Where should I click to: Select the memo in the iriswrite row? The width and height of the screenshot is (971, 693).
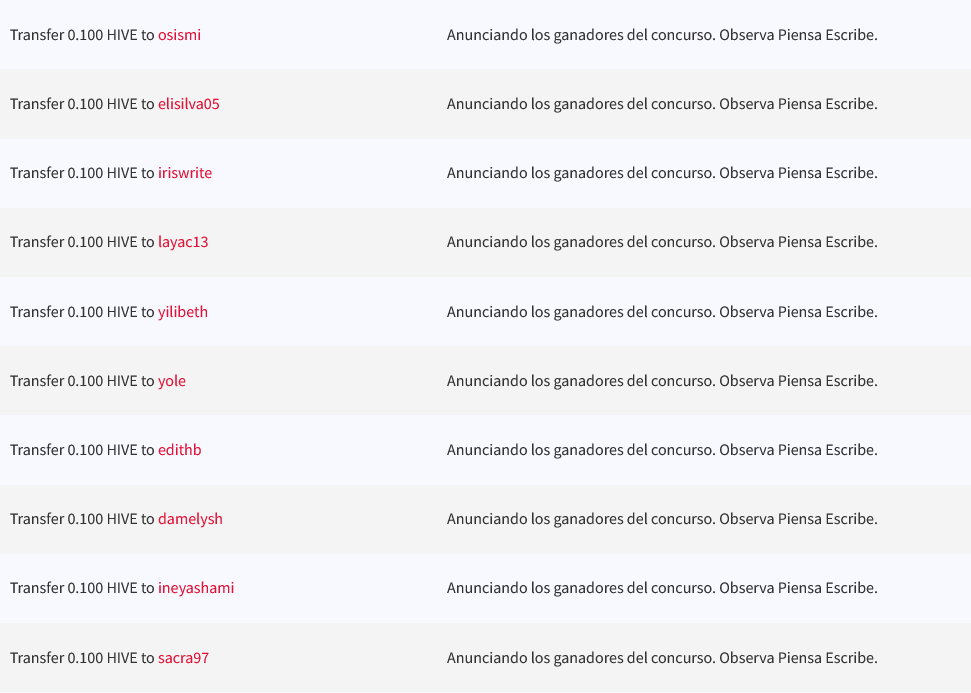pyautogui.click(x=661, y=173)
